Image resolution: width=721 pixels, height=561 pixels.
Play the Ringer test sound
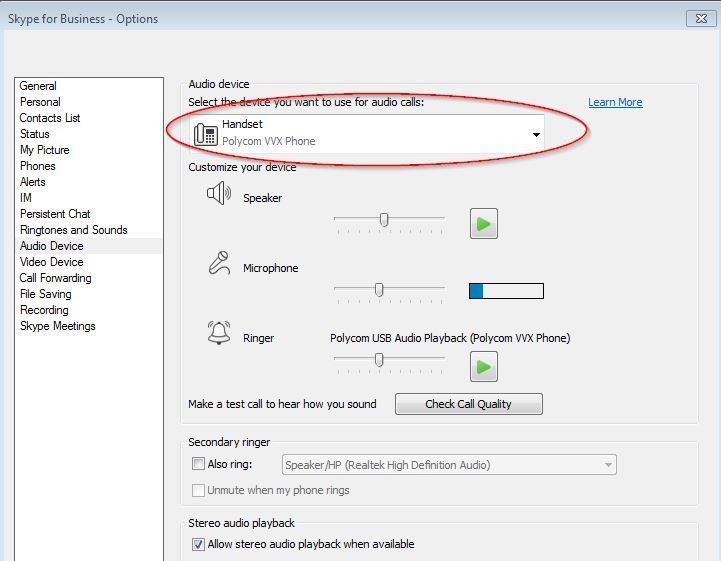pos(483,366)
